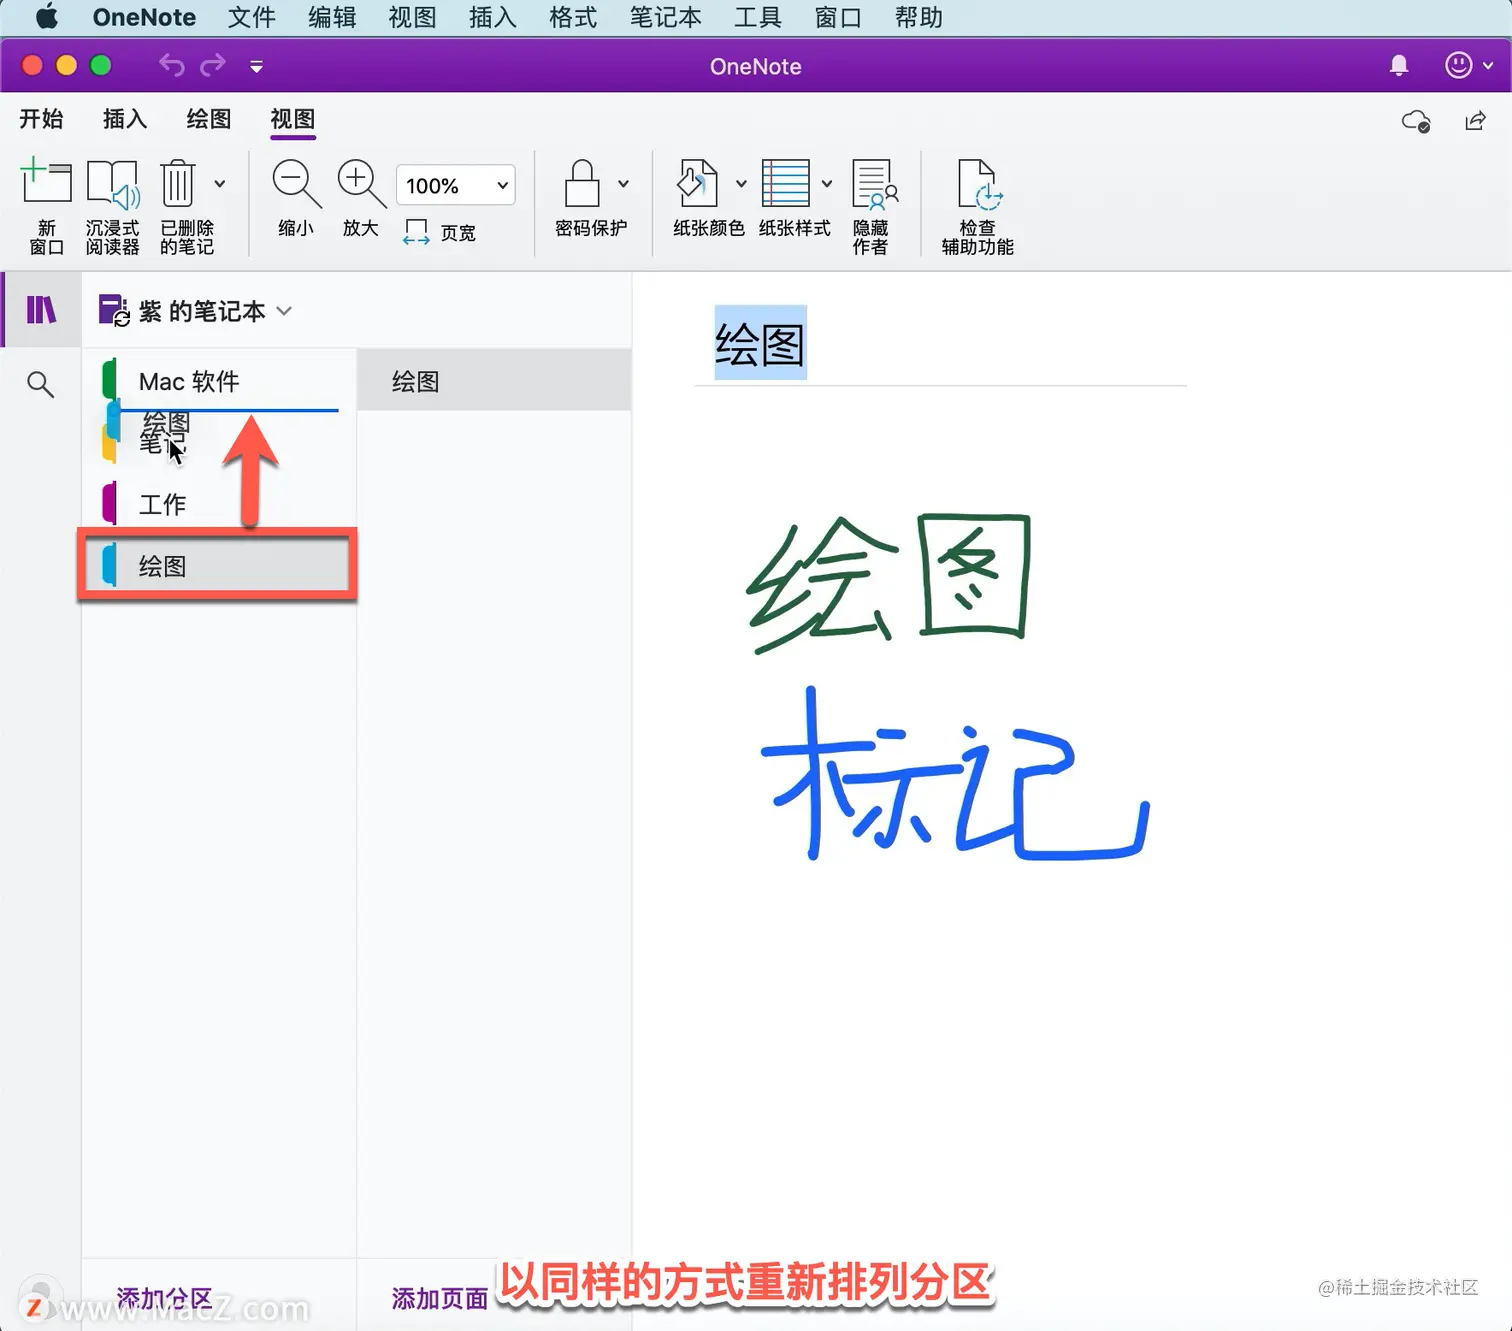Open the smiley feedback menu
The width and height of the screenshot is (1512, 1331).
tap(1468, 66)
